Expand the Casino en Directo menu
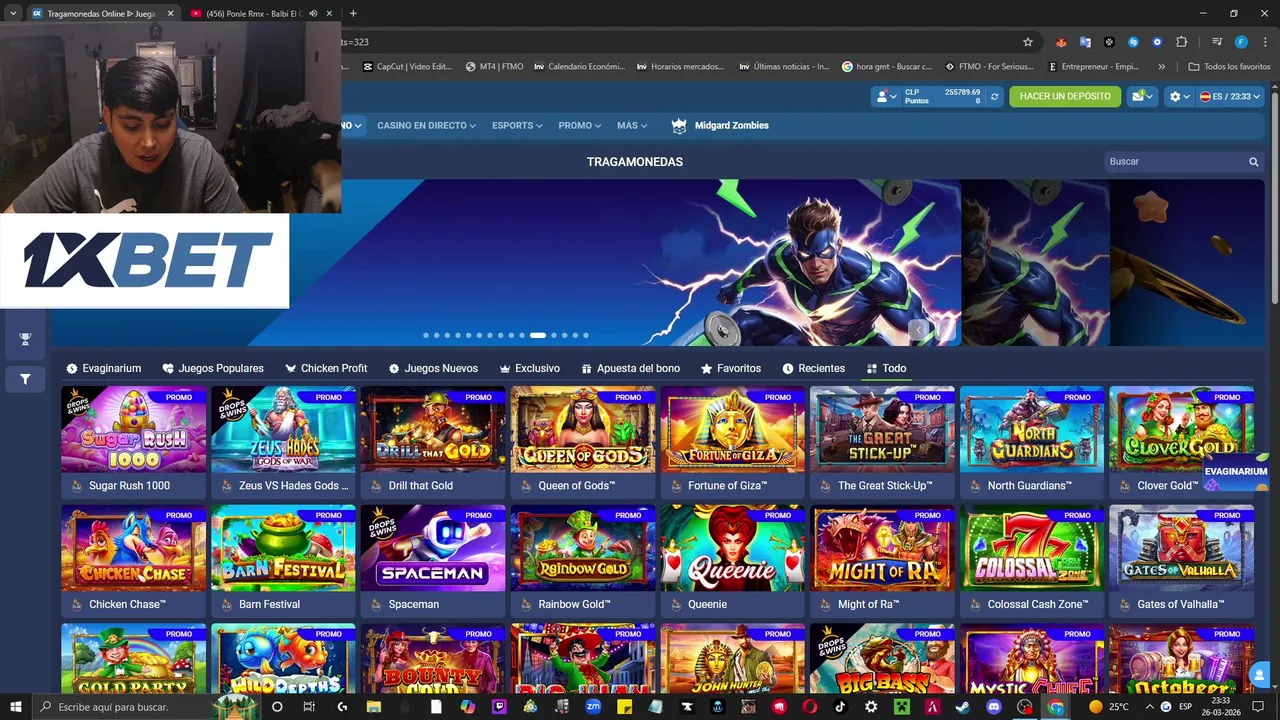Screen dimensions: 1280x720 [x=426, y=125]
